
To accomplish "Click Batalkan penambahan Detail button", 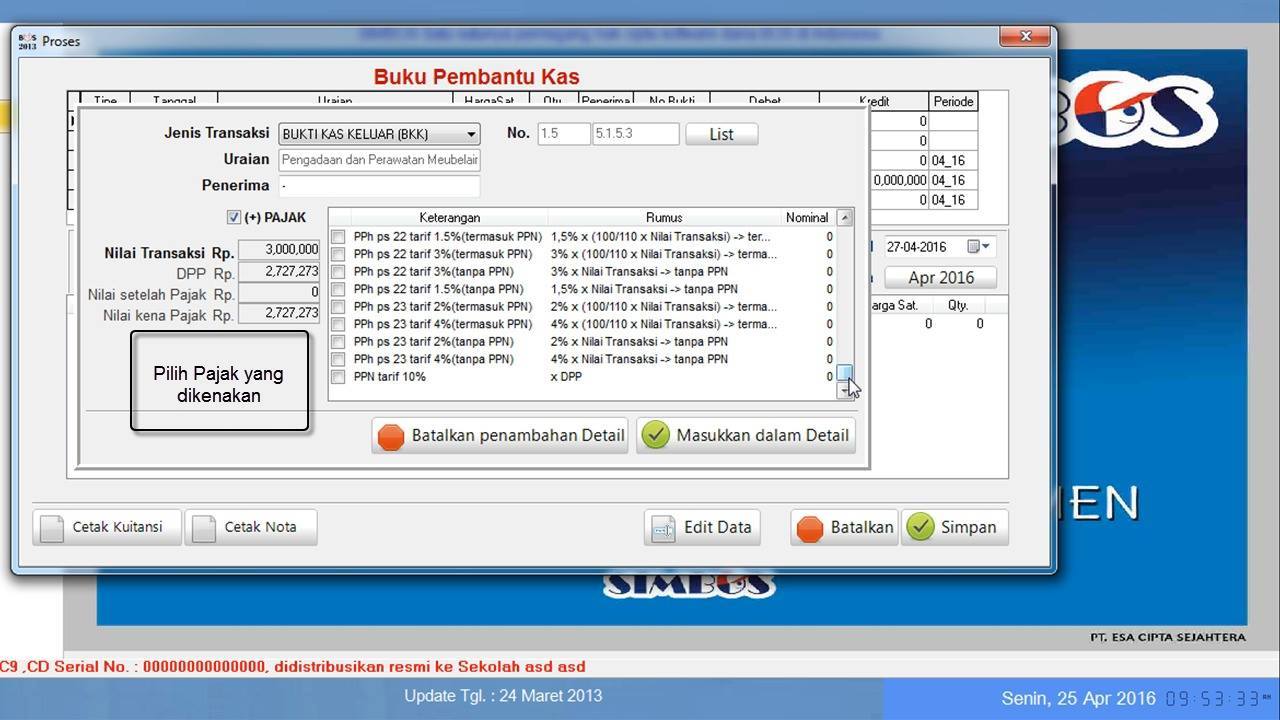I will point(500,436).
